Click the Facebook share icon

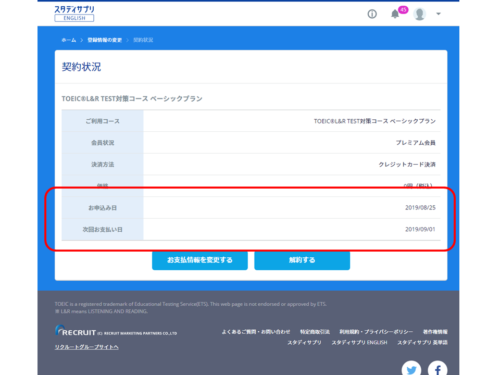coord(438,368)
